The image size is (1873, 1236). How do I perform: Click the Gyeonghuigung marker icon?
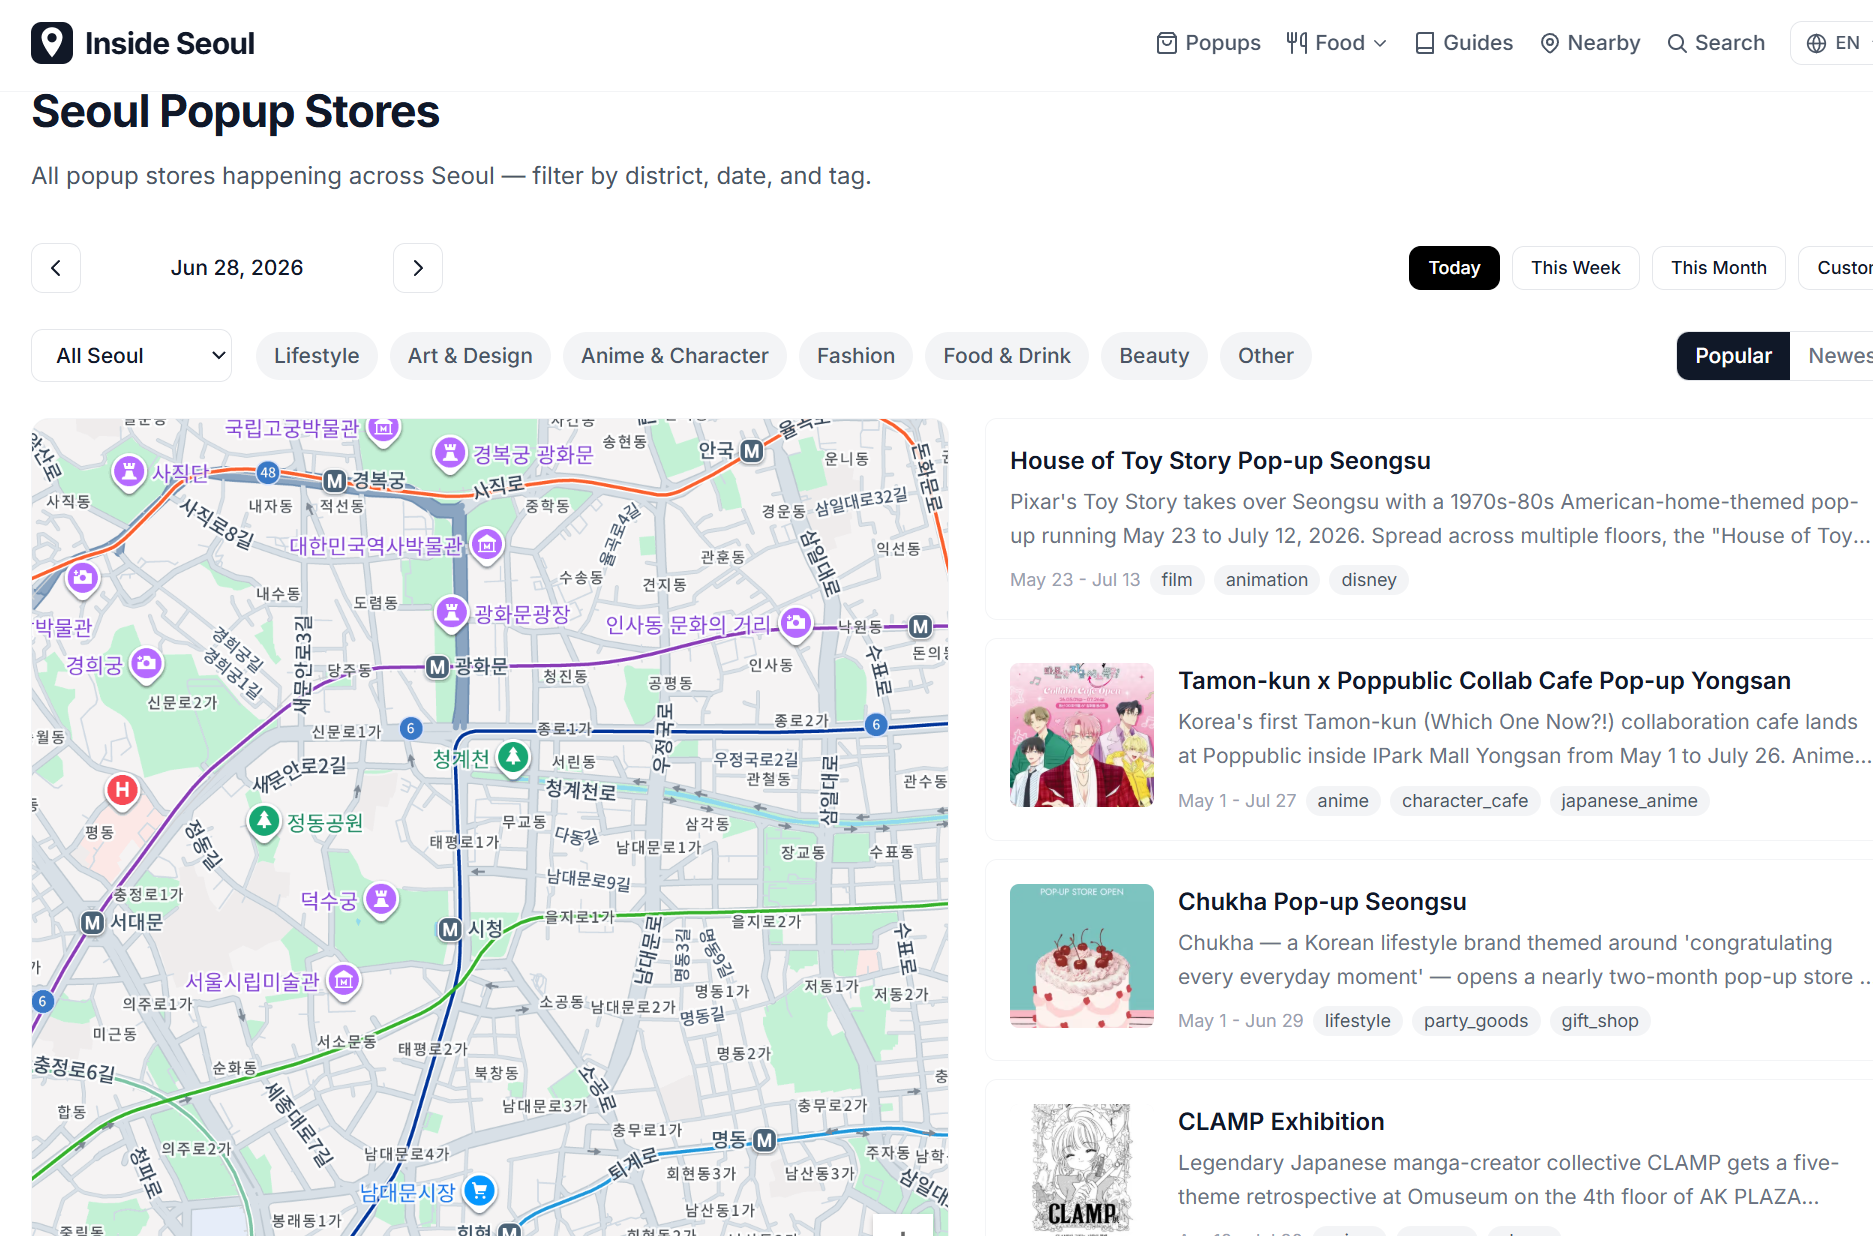tap(147, 663)
